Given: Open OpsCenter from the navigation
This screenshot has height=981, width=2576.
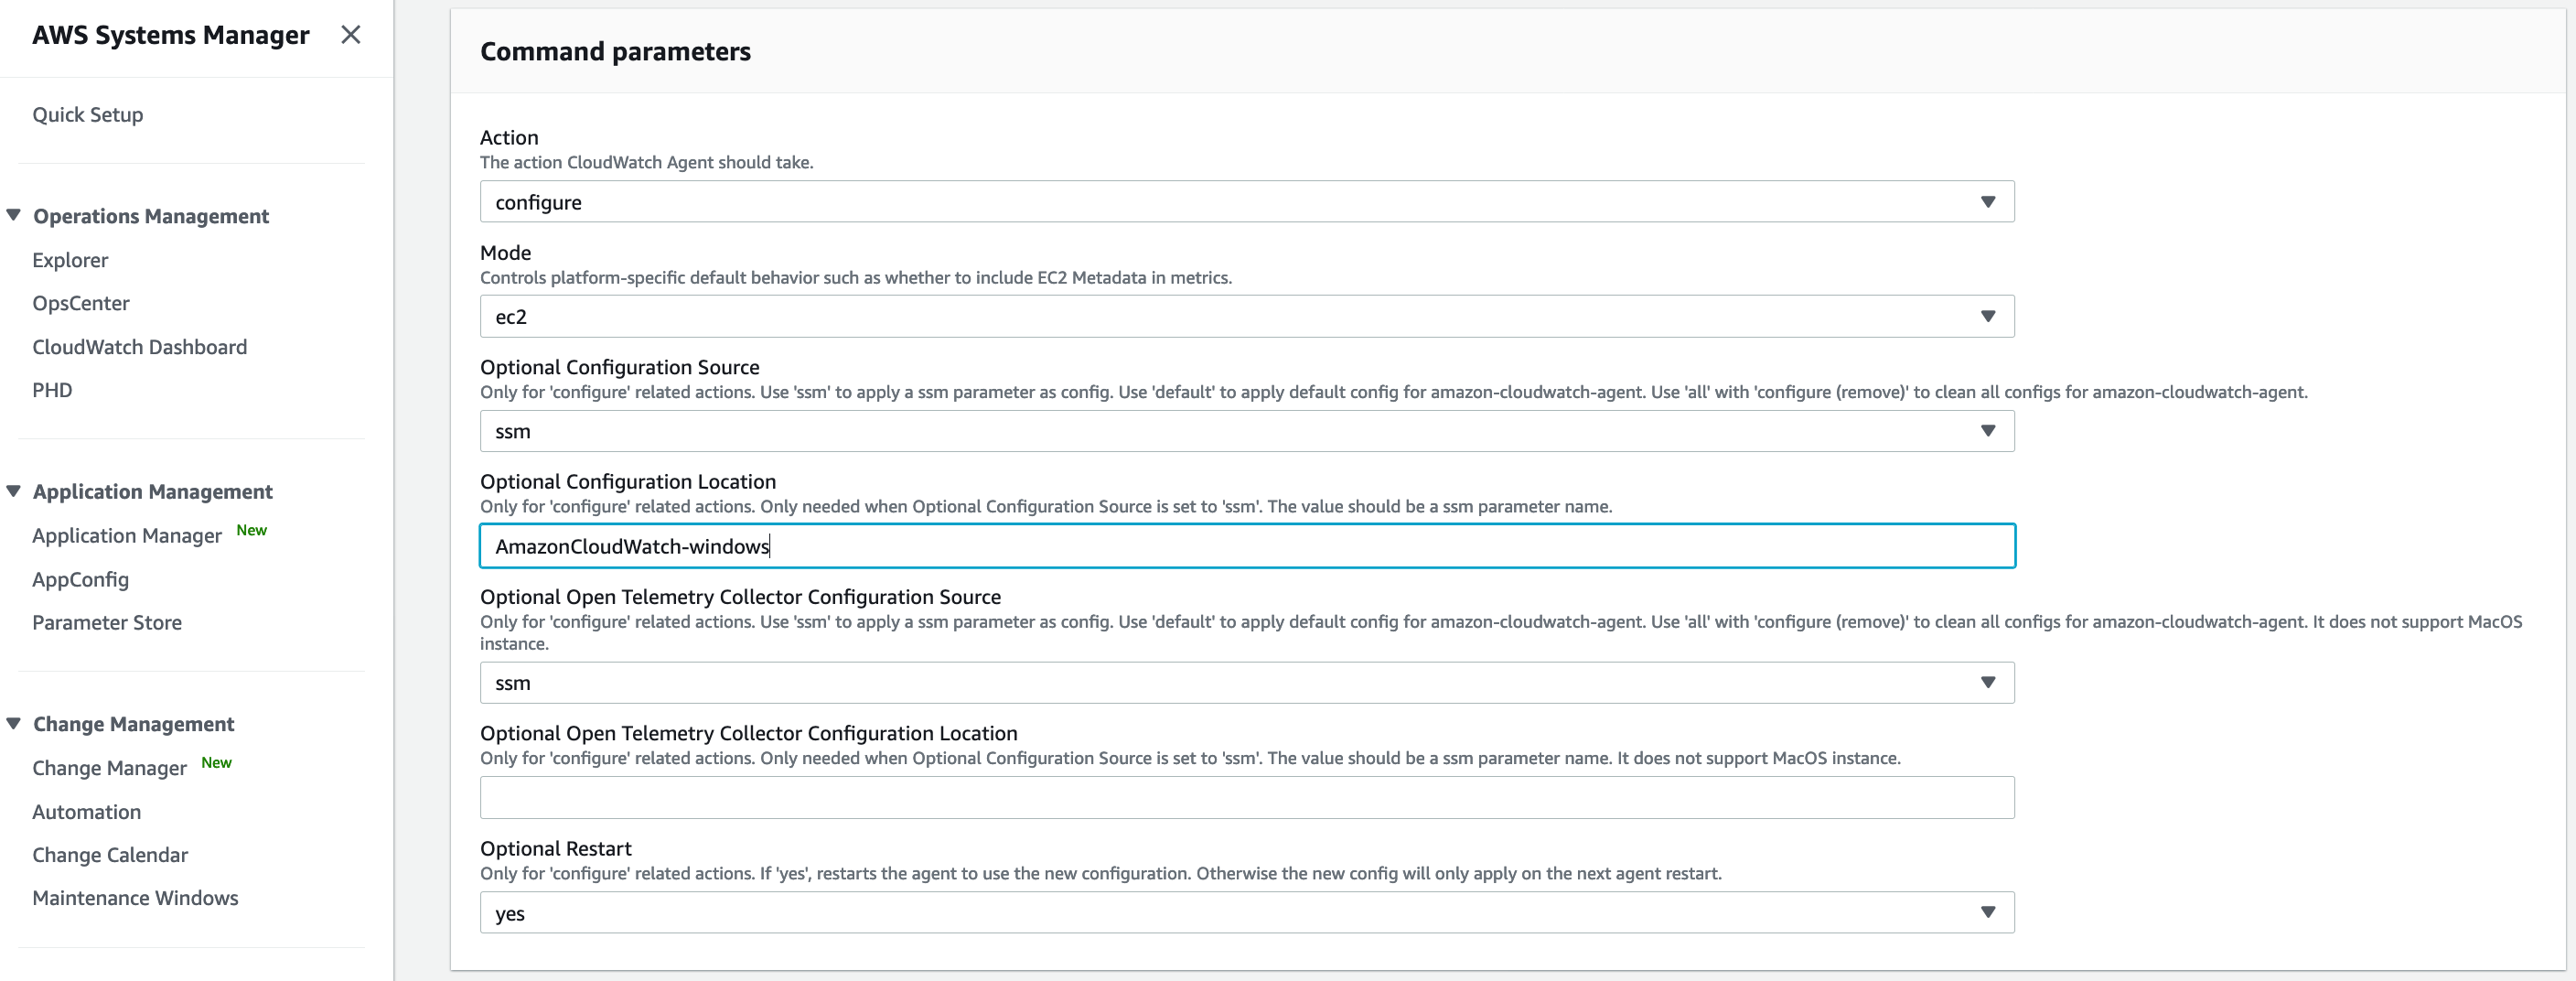Looking at the screenshot, I should pyautogui.click(x=81, y=303).
